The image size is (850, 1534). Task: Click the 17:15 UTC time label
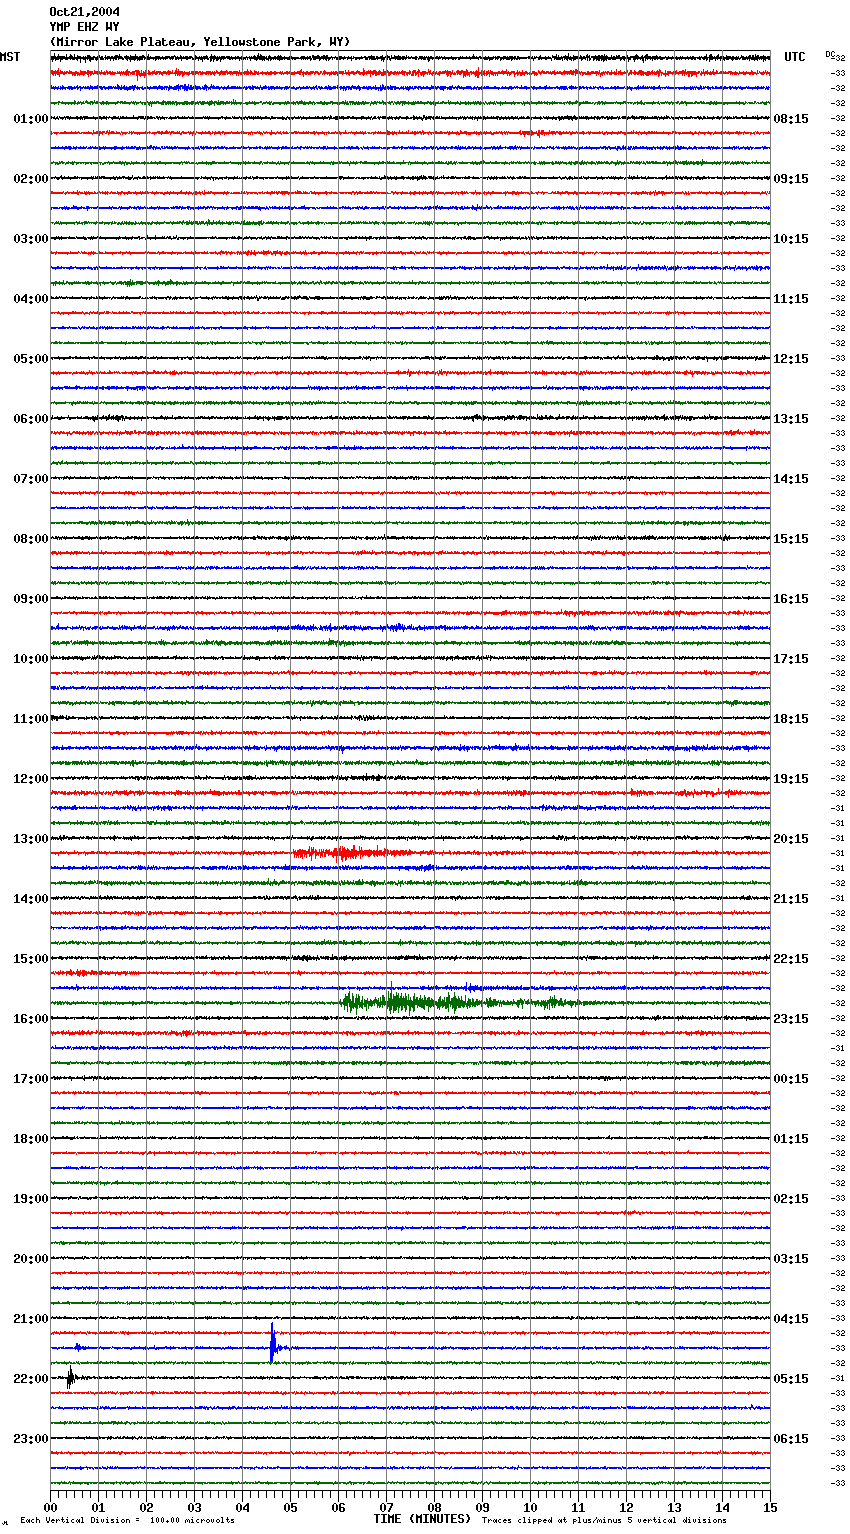click(x=791, y=659)
